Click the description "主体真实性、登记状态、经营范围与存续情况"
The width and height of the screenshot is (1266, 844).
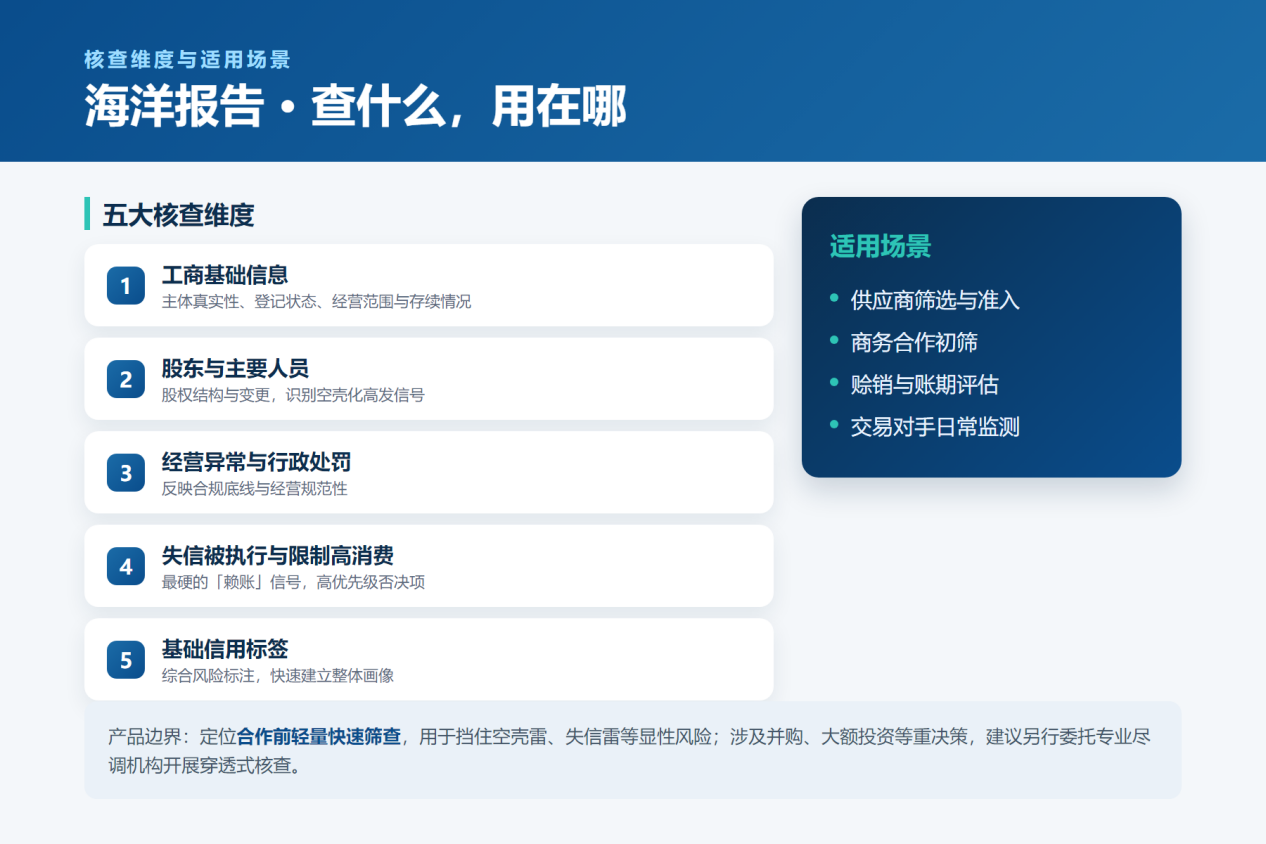tap(316, 301)
